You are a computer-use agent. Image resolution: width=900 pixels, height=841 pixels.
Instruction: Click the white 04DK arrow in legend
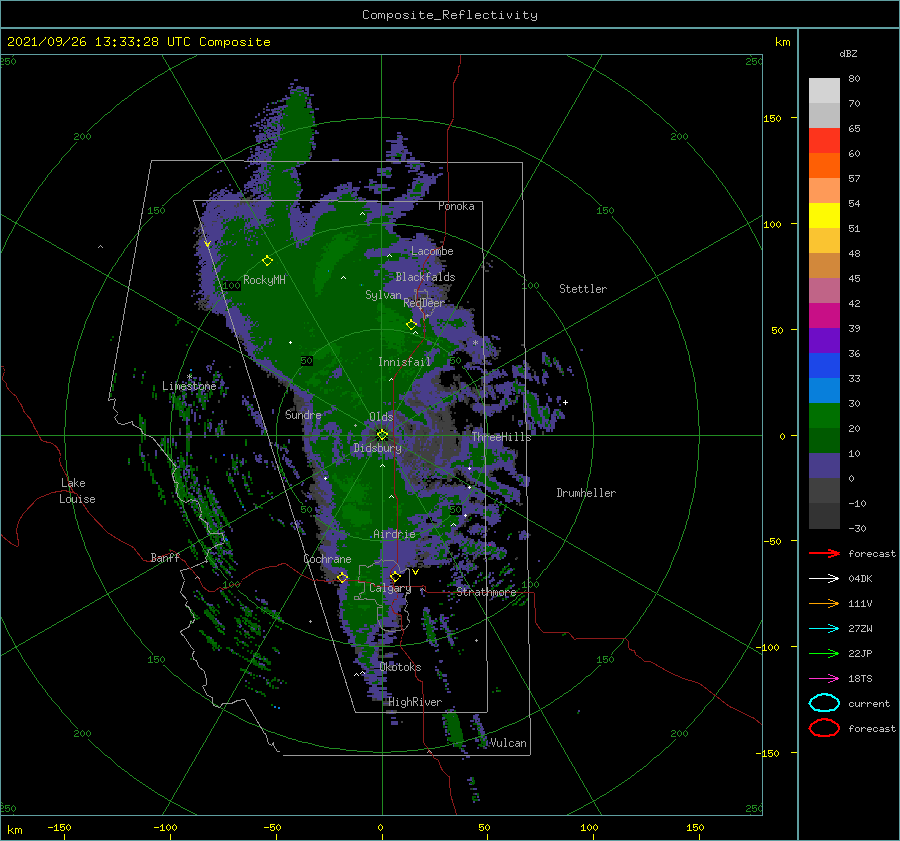click(824, 579)
